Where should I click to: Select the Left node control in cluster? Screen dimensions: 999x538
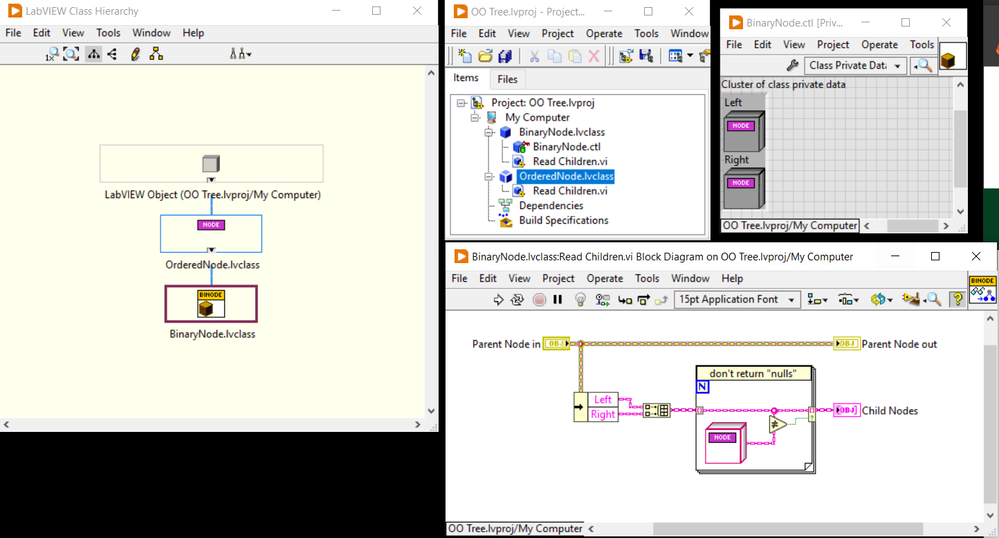coord(744,131)
